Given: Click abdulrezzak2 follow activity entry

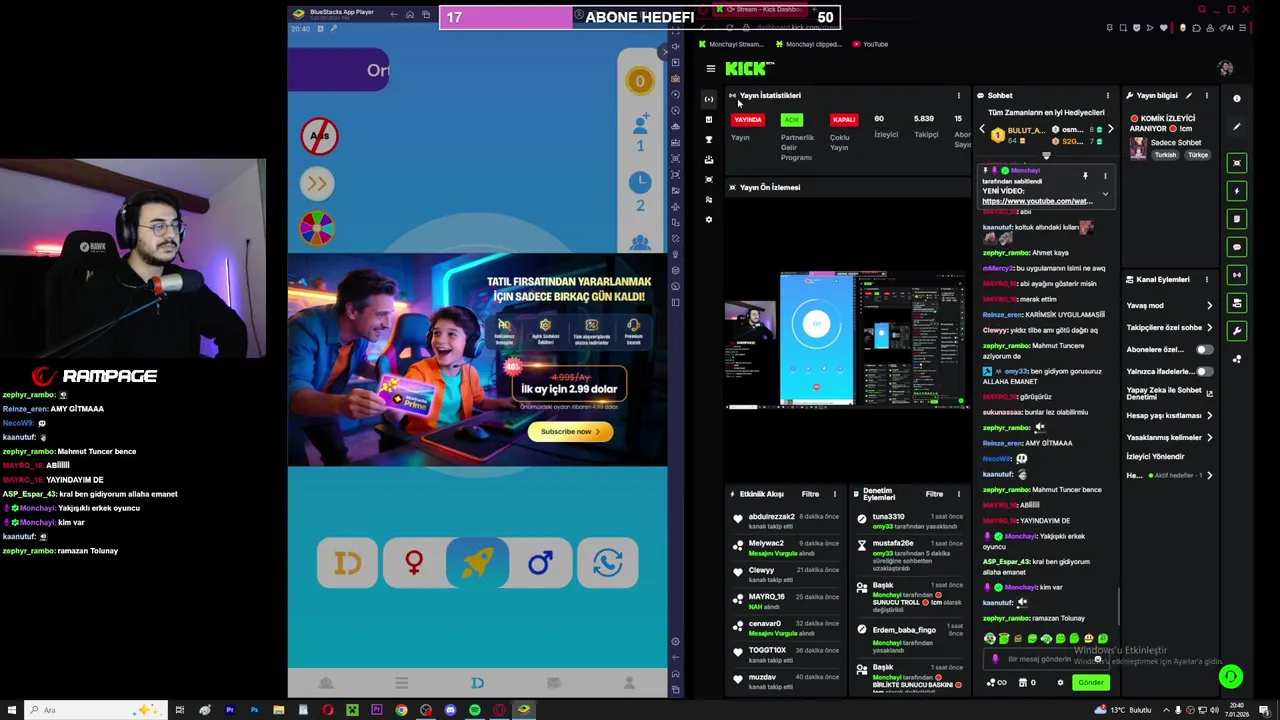Looking at the screenshot, I should coord(785,521).
